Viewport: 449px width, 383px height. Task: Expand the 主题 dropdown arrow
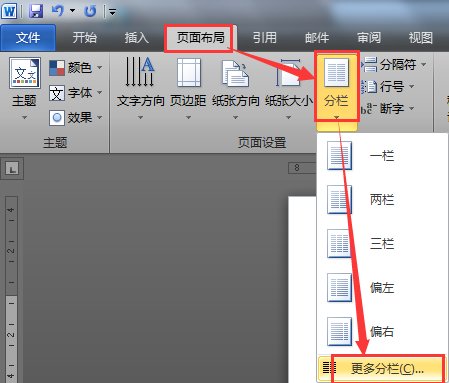point(24,117)
